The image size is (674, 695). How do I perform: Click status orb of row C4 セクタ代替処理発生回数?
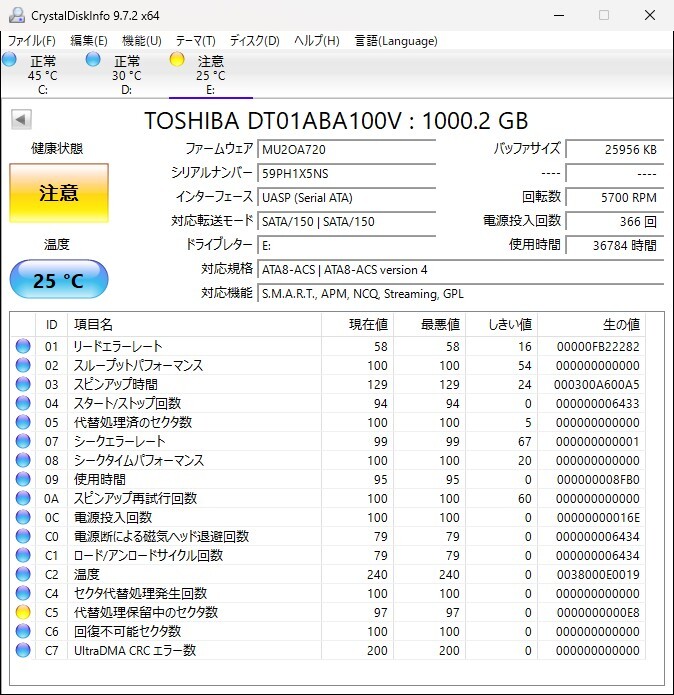click(23, 593)
